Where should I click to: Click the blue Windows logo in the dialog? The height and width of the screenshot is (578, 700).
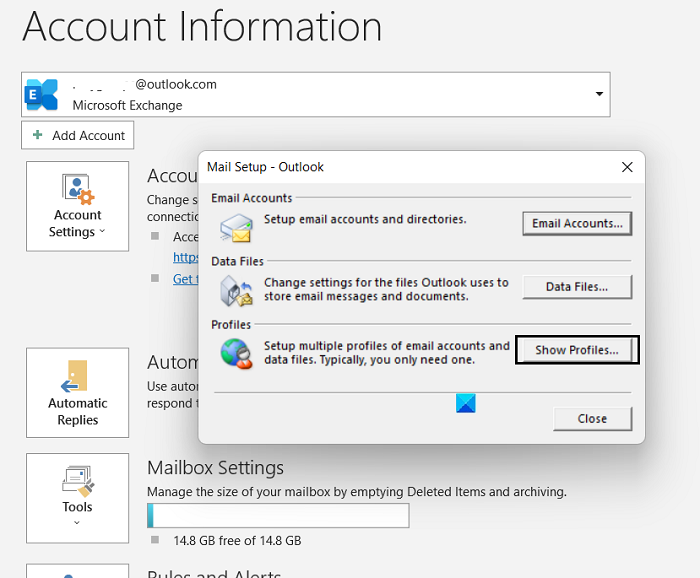[x=464, y=403]
